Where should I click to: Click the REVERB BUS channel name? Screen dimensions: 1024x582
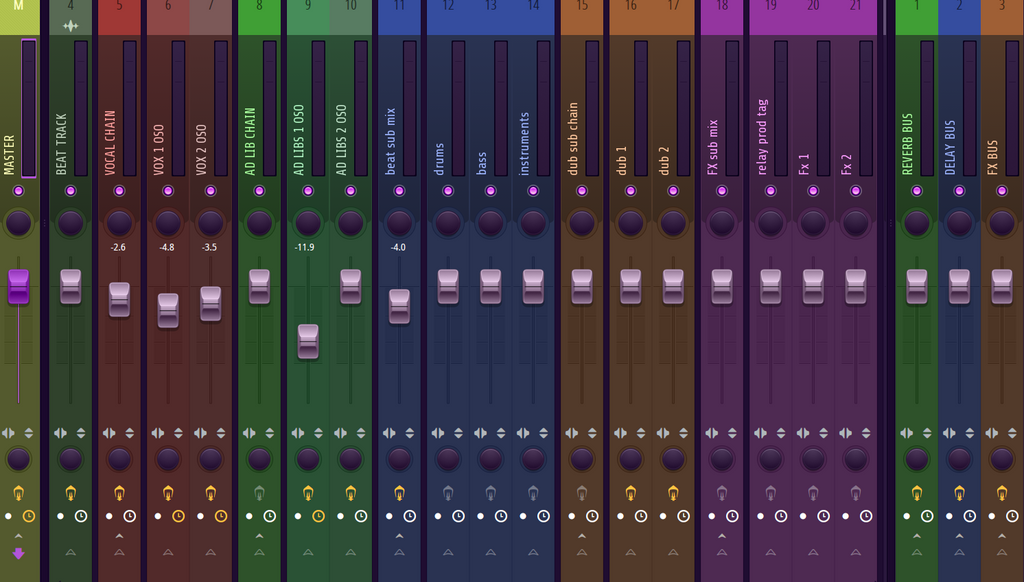pos(908,144)
